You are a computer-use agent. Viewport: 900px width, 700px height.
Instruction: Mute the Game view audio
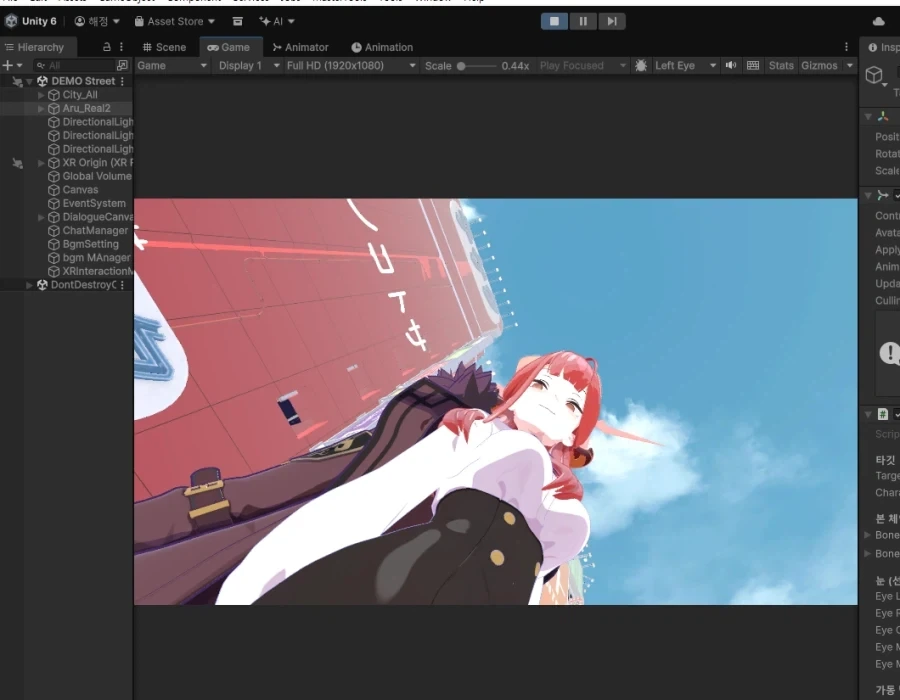(x=731, y=66)
